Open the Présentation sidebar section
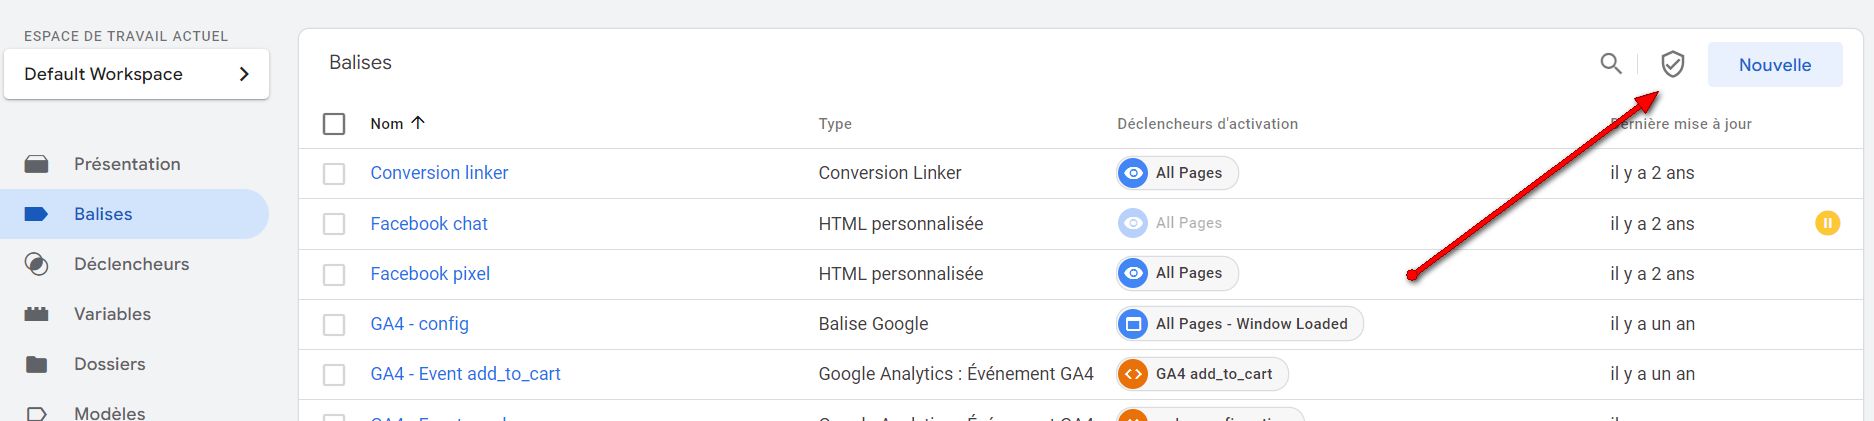1874x421 pixels. click(127, 164)
